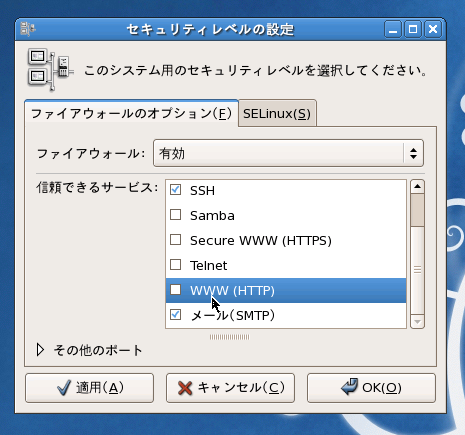The width and height of the screenshot is (465, 435).
Task: Minimize the security level window
Action: [393, 29]
